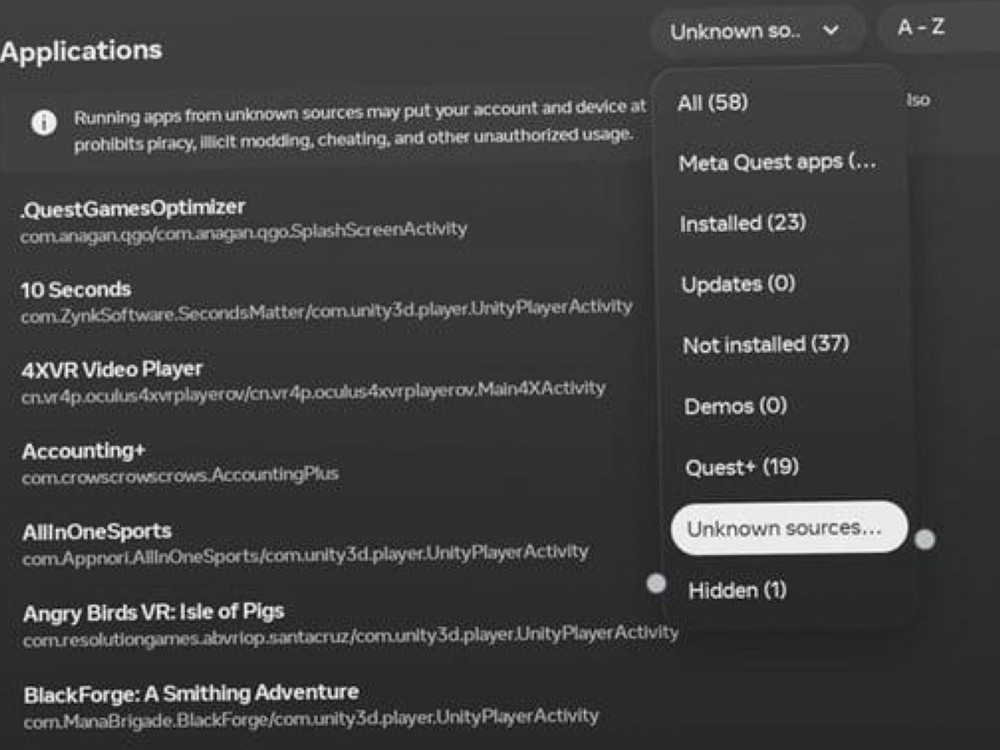This screenshot has width=1000, height=750.
Task: Select Updates (0) in filter list
Action: [738, 284]
